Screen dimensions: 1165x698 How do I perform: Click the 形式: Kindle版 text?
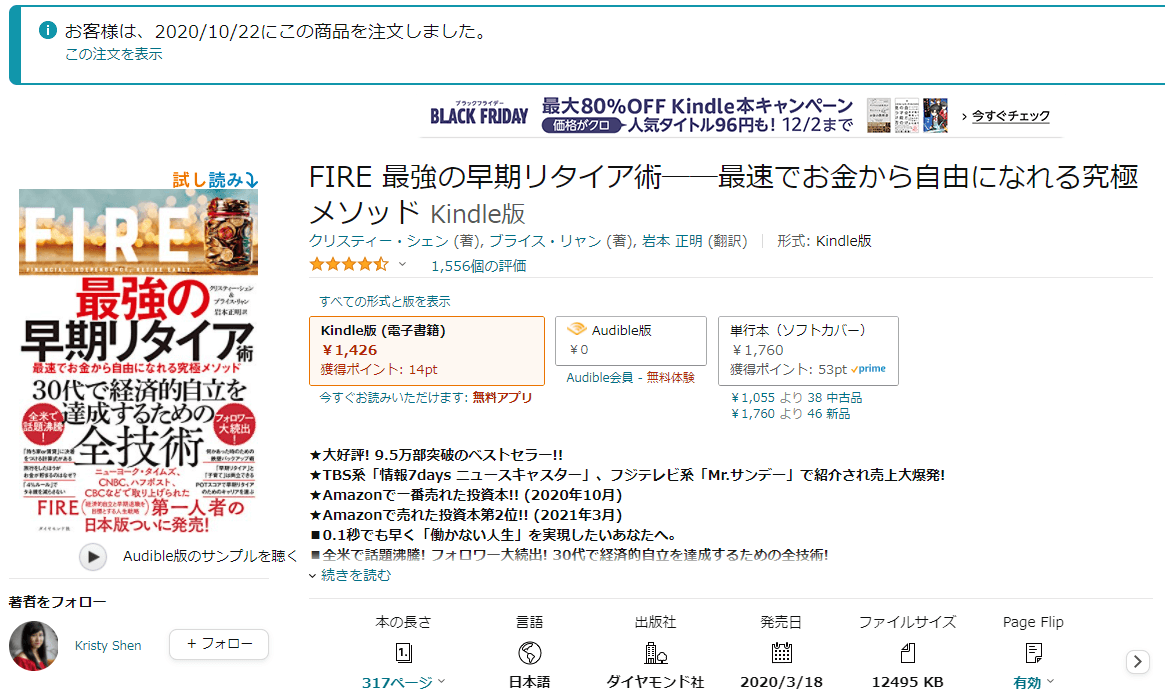(824, 241)
